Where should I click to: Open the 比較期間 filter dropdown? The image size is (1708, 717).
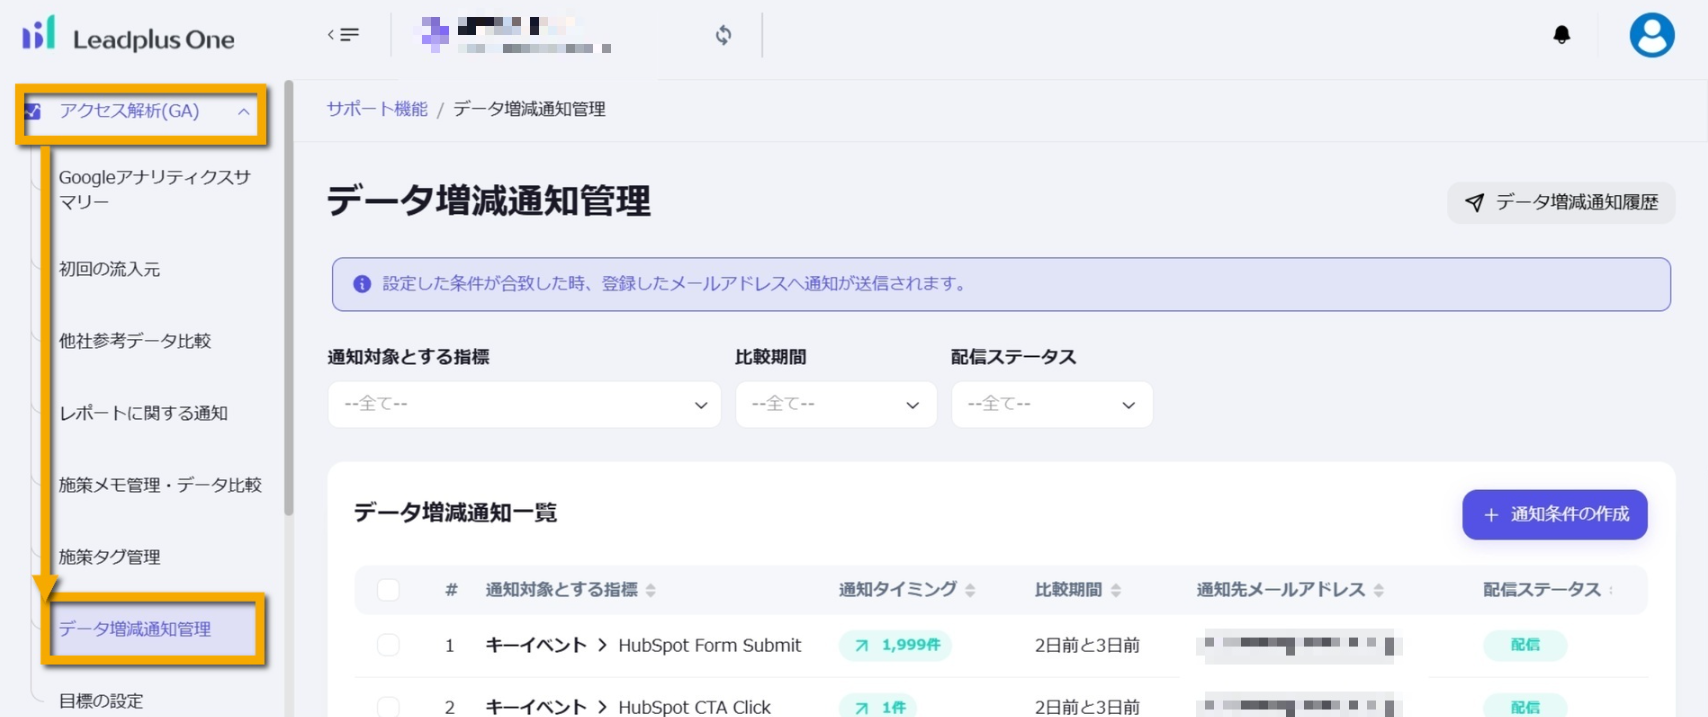(835, 405)
